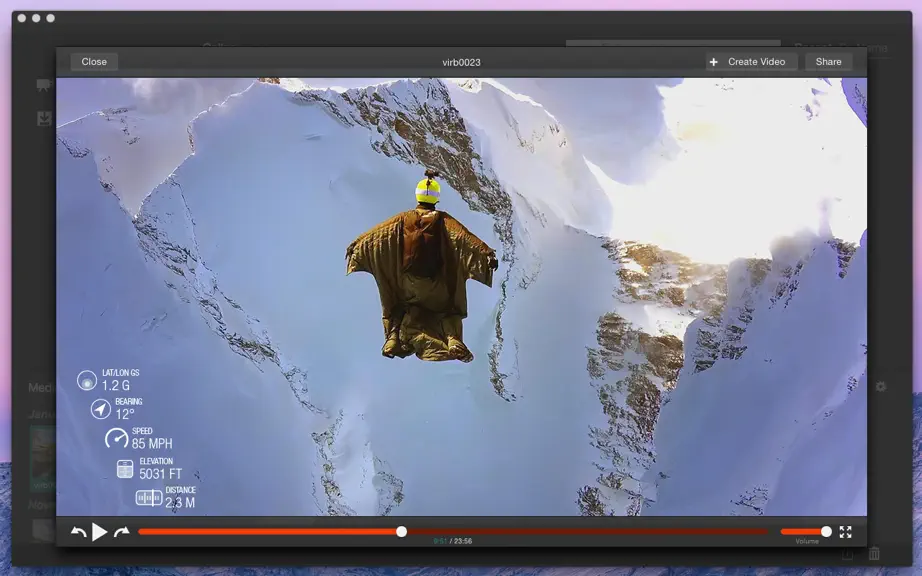
Task: Click the Lat/Lon Gs circular gauge icon
Action: tap(87, 380)
